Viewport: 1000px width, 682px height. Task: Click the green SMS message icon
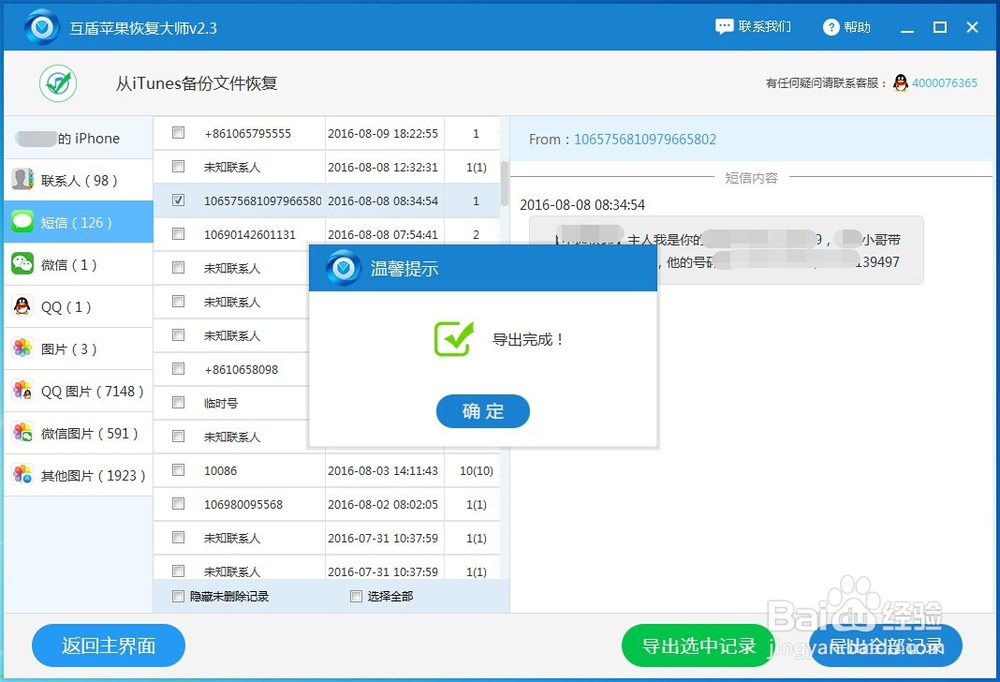[x=22, y=221]
